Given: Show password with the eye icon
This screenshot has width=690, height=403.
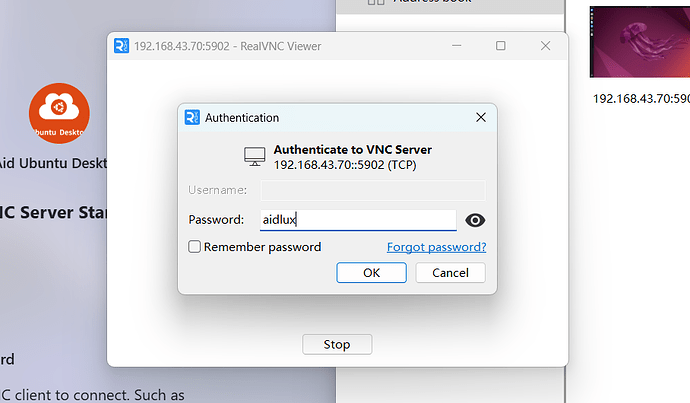Looking at the screenshot, I should pyautogui.click(x=476, y=220).
